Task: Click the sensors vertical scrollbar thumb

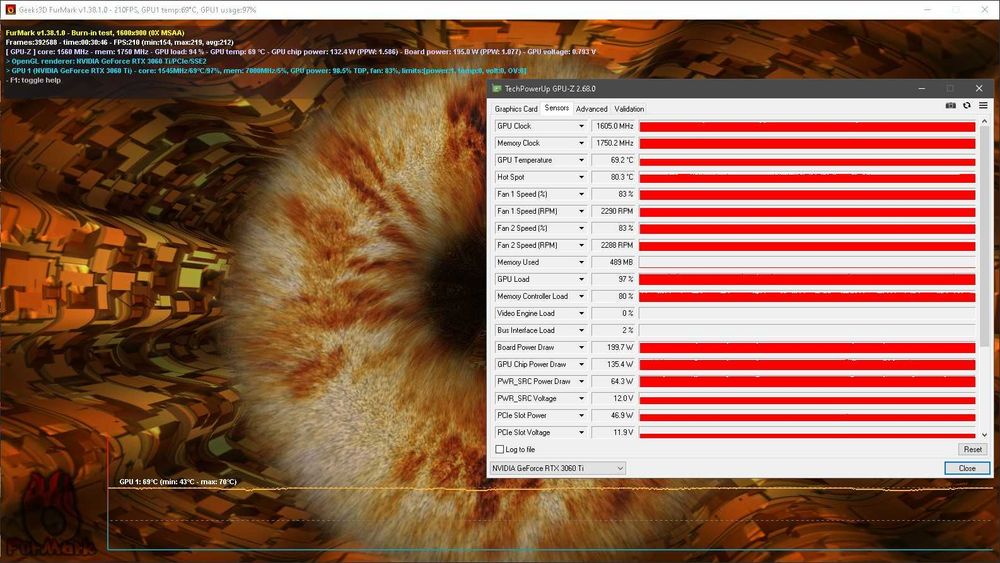Action: point(984,237)
